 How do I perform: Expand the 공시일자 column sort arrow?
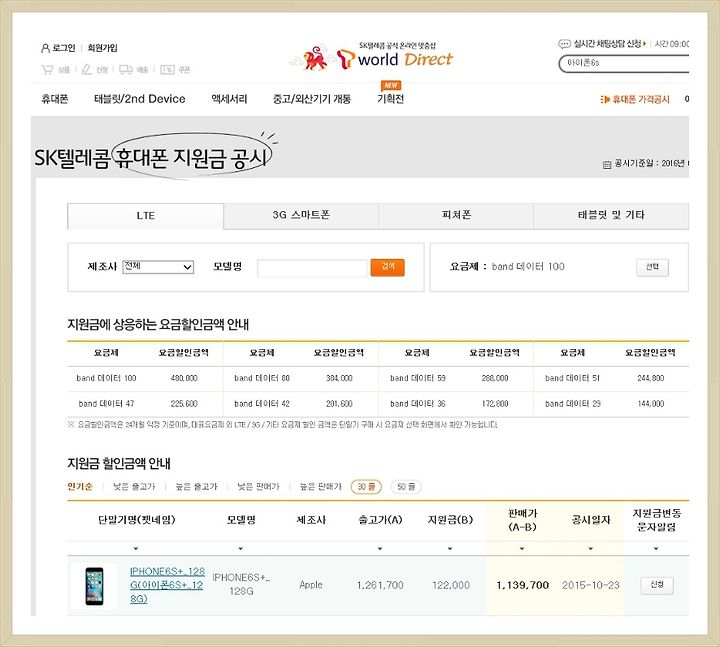[591, 549]
